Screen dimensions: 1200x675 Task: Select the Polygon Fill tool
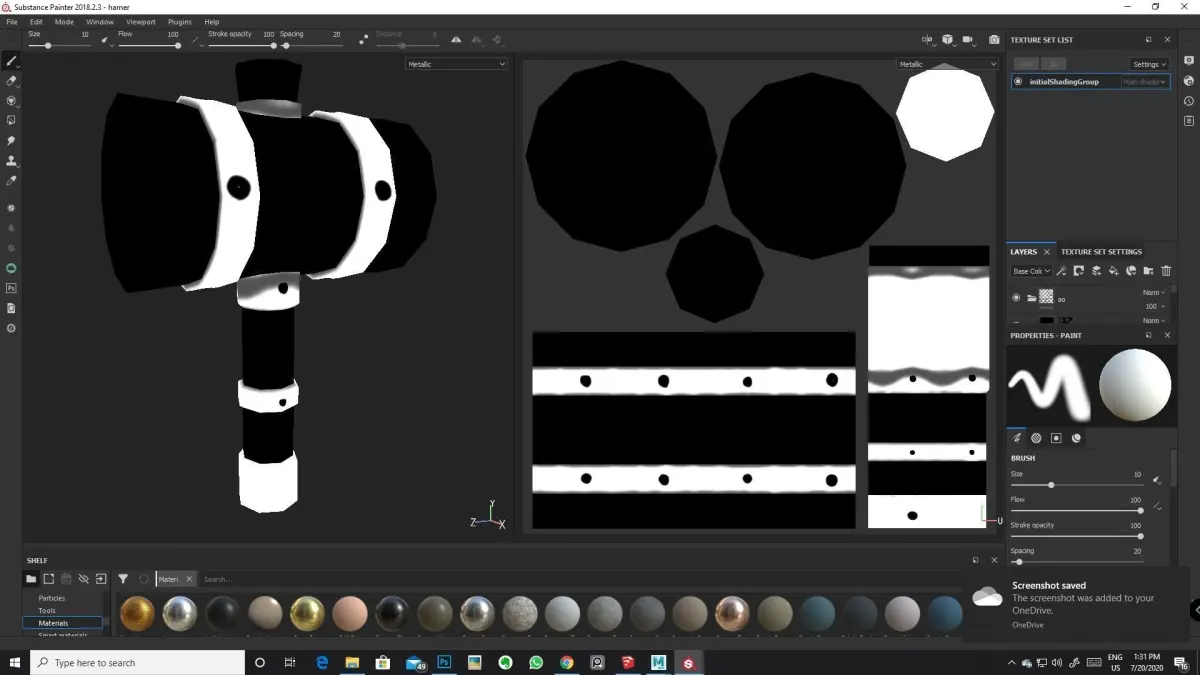(12, 121)
